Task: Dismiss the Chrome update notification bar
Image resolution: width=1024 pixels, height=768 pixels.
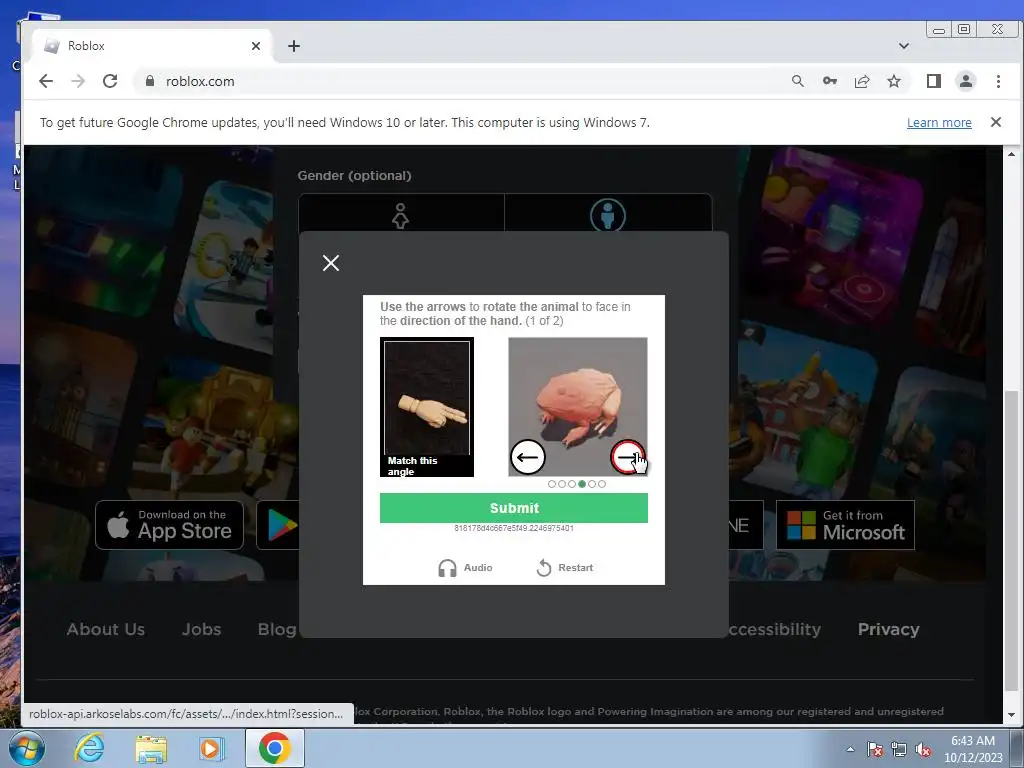Action: [996, 122]
